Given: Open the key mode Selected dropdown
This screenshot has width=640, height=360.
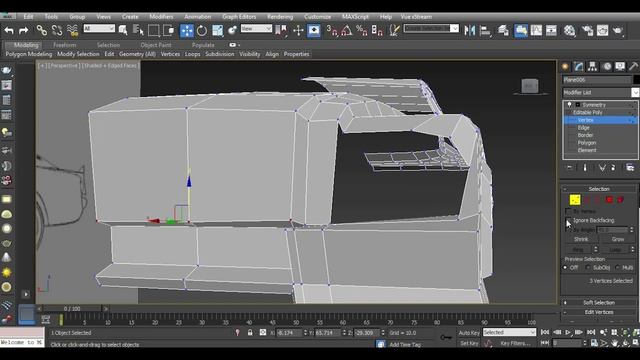Looking at the screenshot, I should click(509, 333).
